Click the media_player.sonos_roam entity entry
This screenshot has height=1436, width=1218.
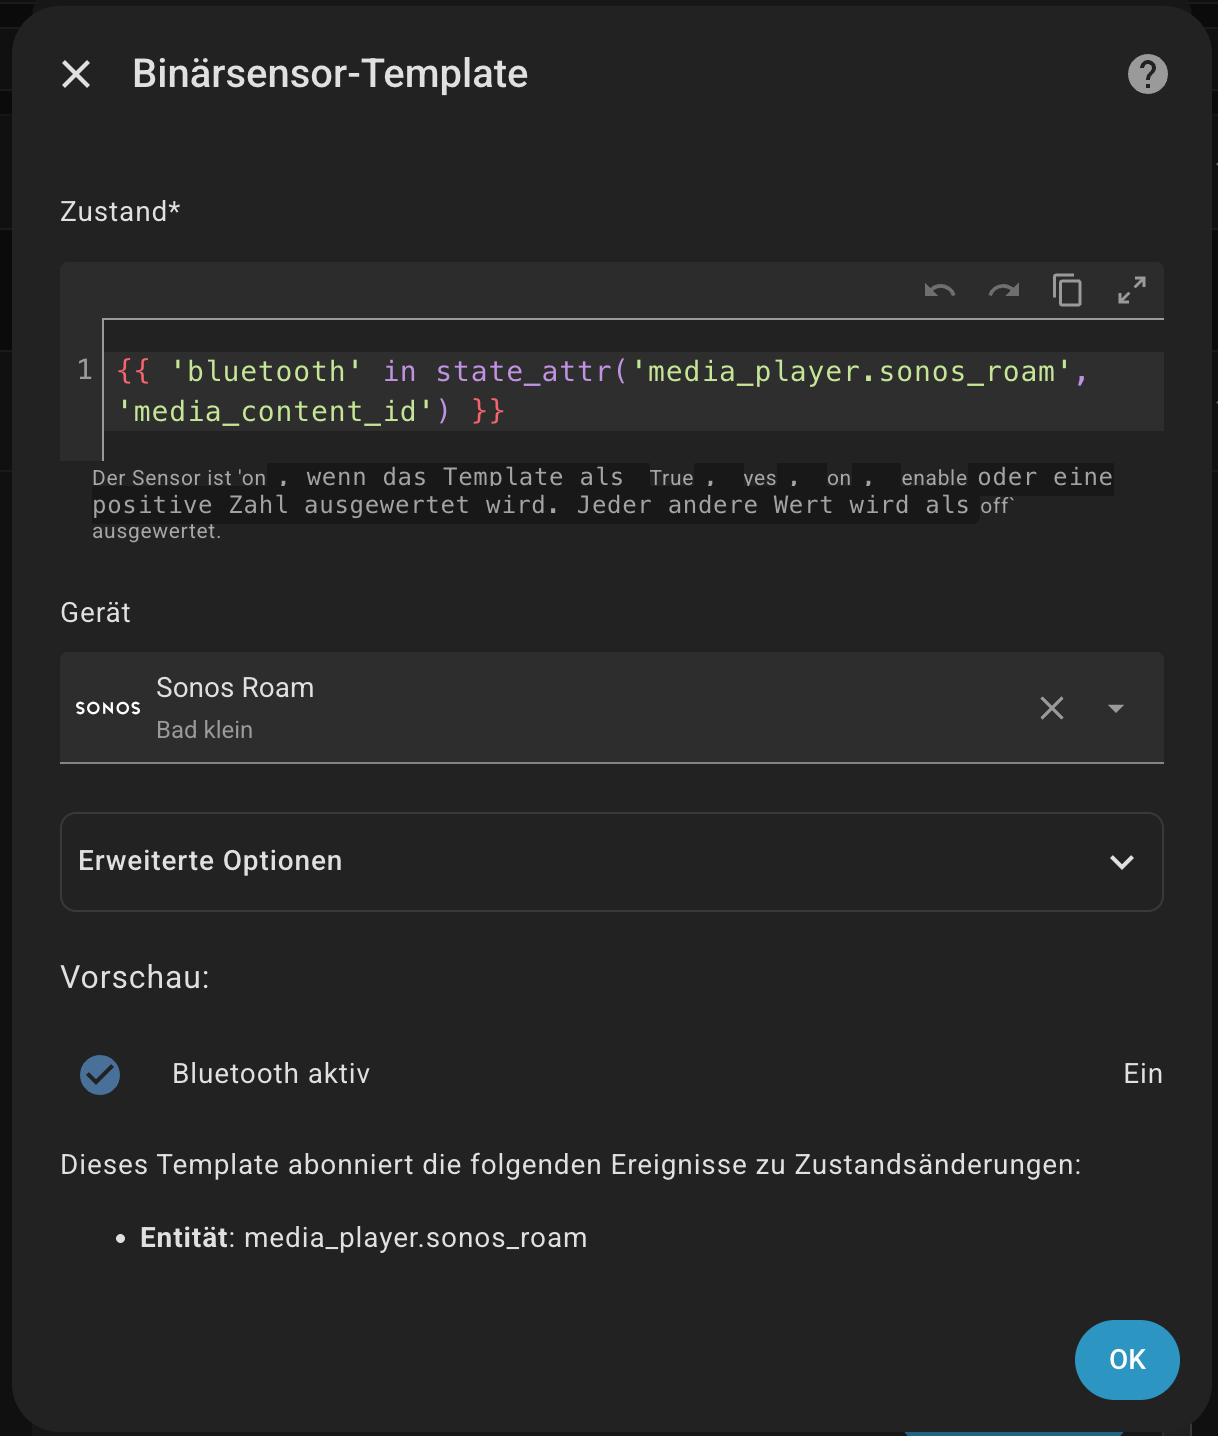415,1238
